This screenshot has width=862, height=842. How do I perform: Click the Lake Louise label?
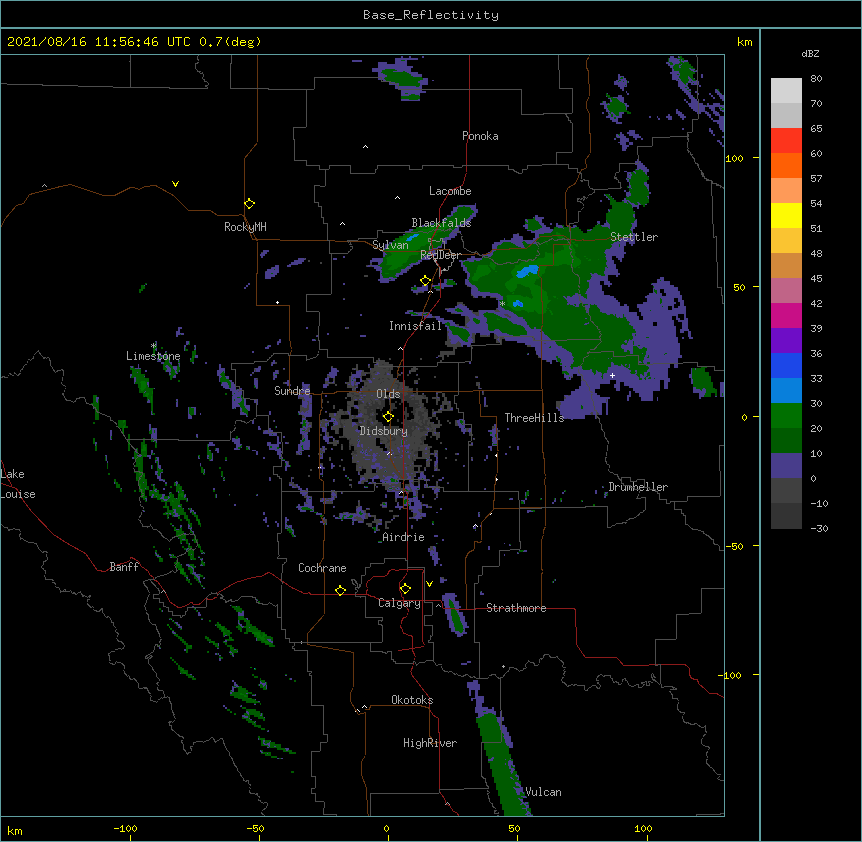pos(18,484)
